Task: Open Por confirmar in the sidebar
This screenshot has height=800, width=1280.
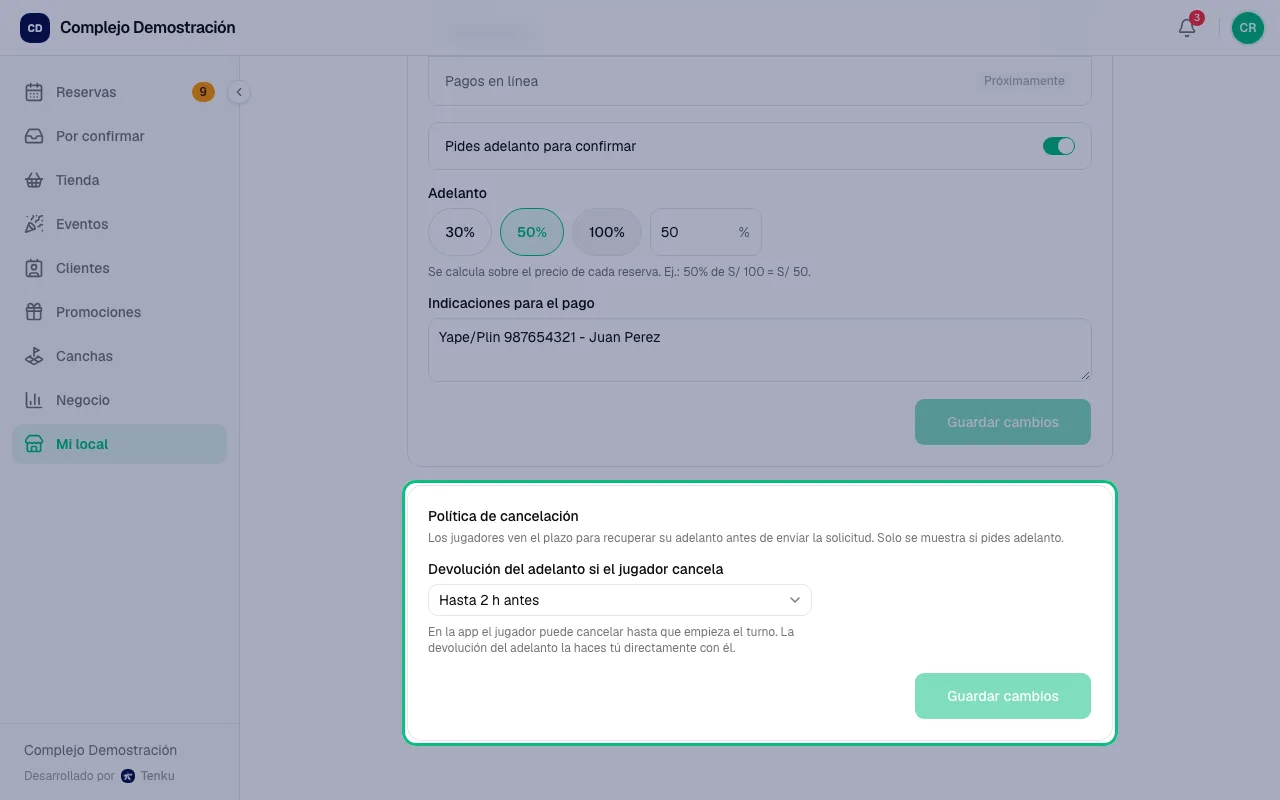Action: (120, 136)
